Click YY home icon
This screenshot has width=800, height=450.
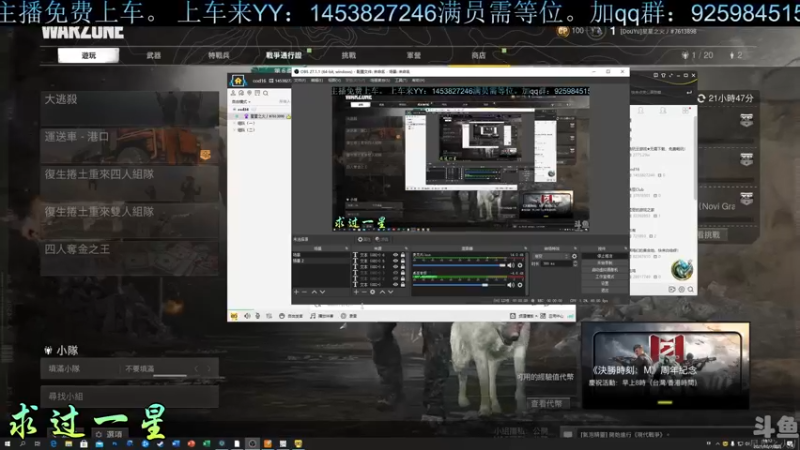click(238, 81)
